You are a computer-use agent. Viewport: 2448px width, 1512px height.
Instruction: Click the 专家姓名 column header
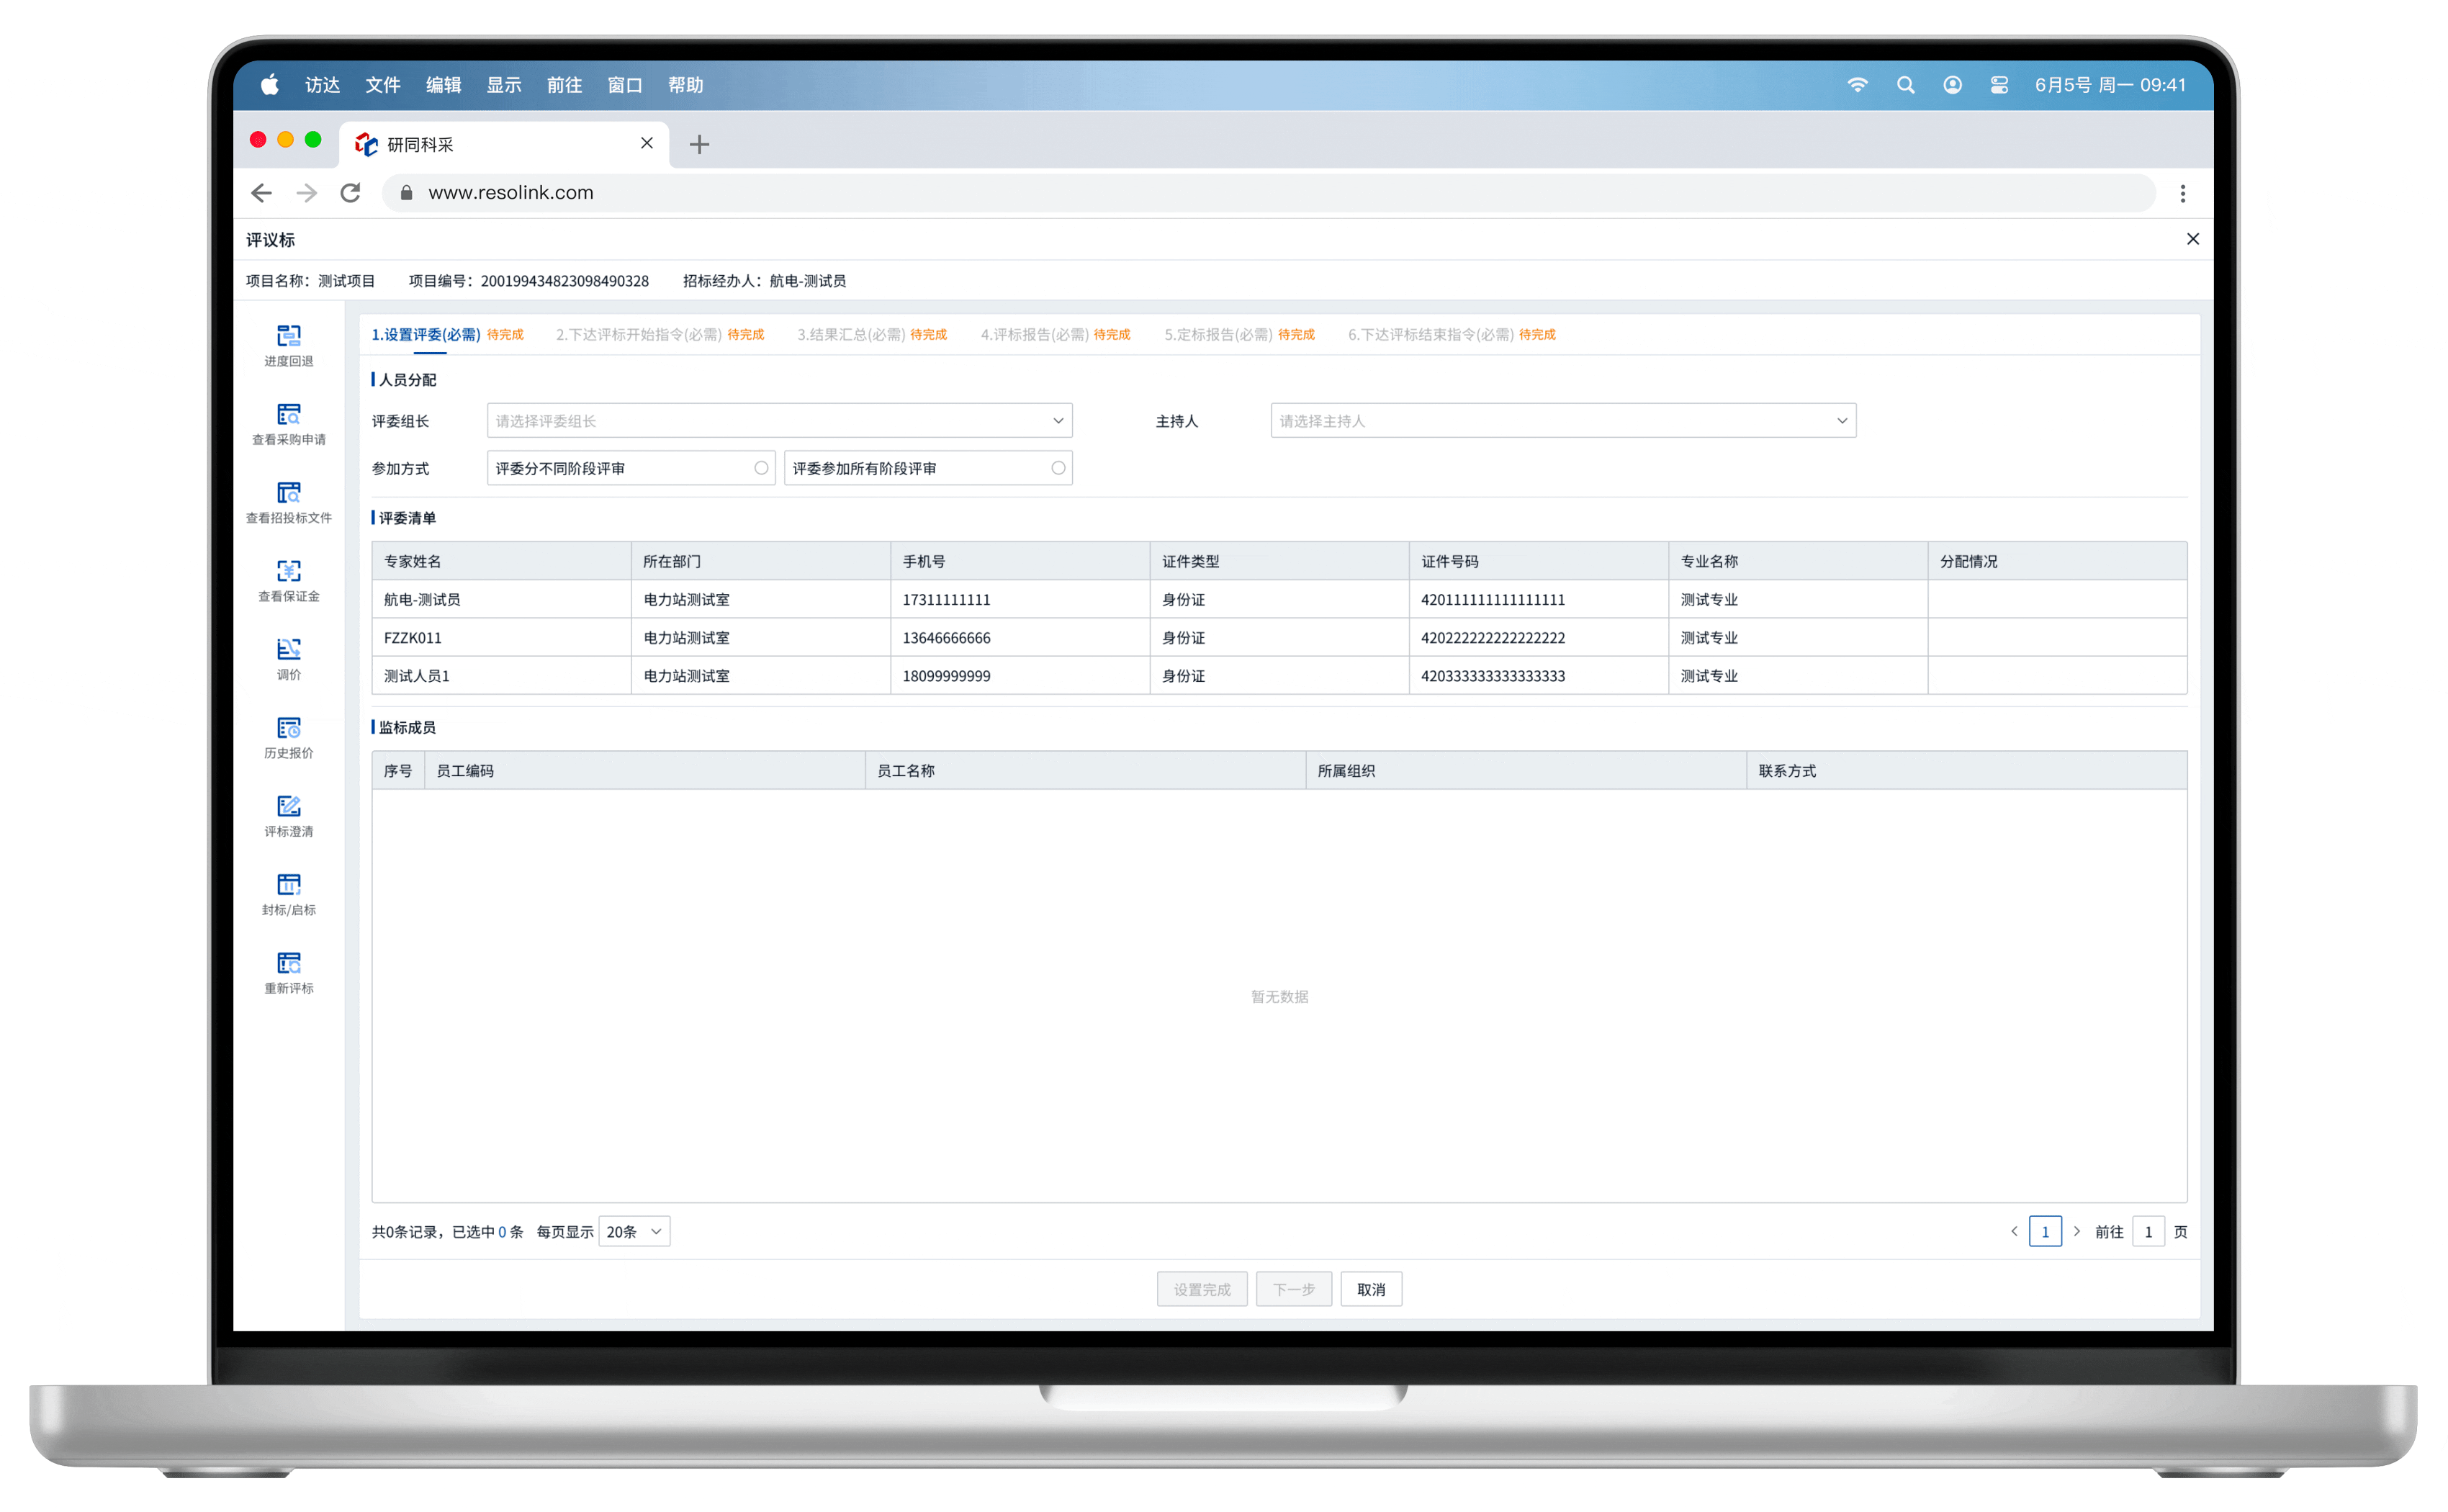(x=501, y=561)
